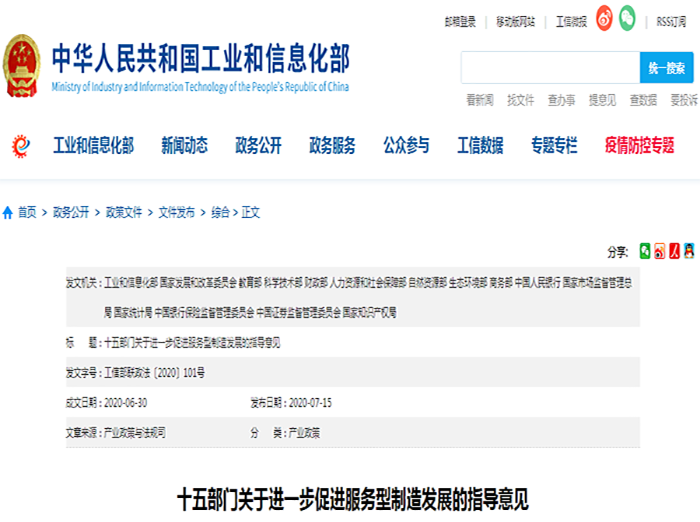This screenshot has width=700, height=522.
Task: Click the 找文件 quick link under search
Action: pos(520,100)
